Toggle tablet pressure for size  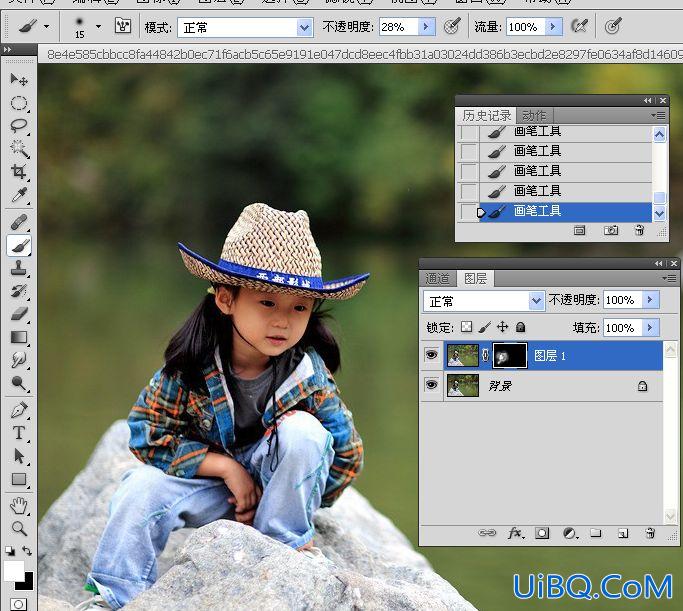[613, 26]
